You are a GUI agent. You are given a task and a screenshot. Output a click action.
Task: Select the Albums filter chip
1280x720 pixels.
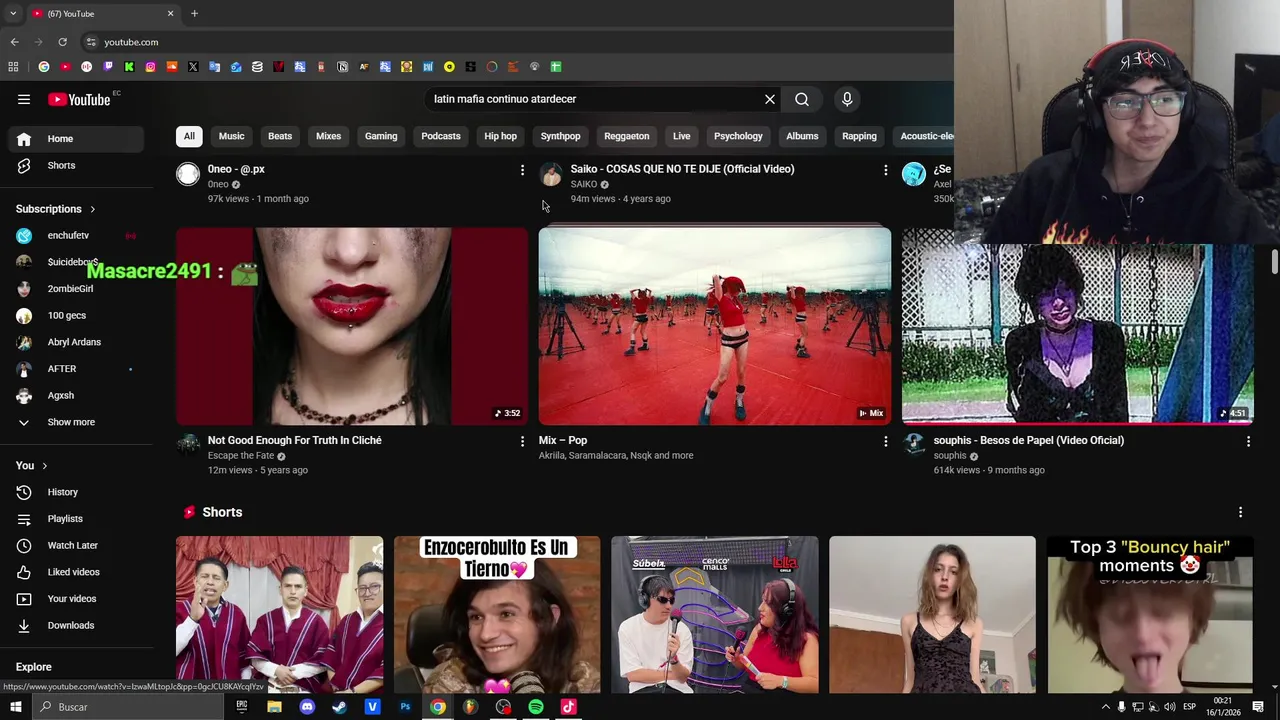(802, 136)
